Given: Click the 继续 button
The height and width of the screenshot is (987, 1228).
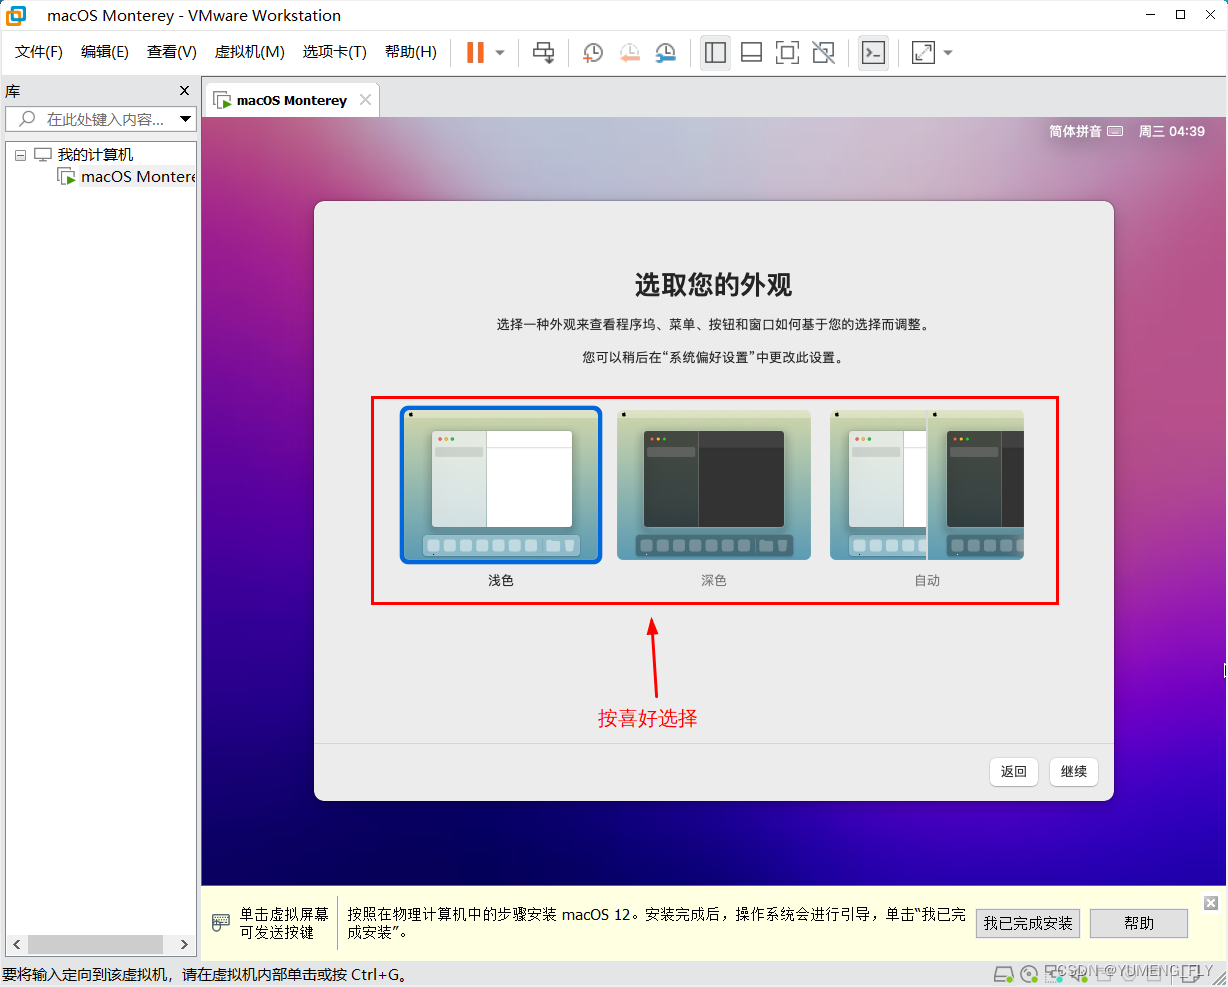Looking at the screenshot, I should [x=1074, y=772].
